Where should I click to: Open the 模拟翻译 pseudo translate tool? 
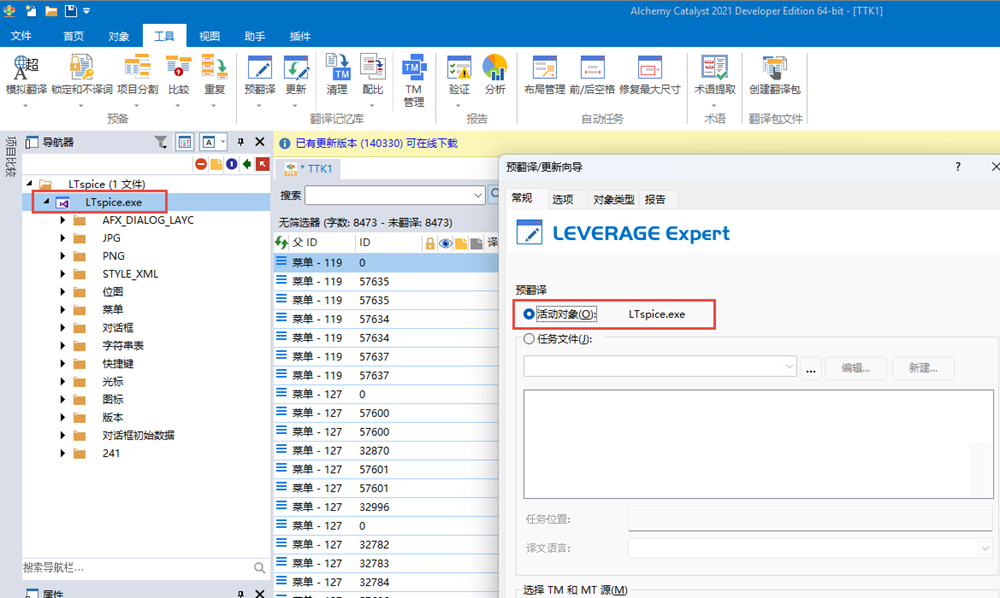[26, 75]
